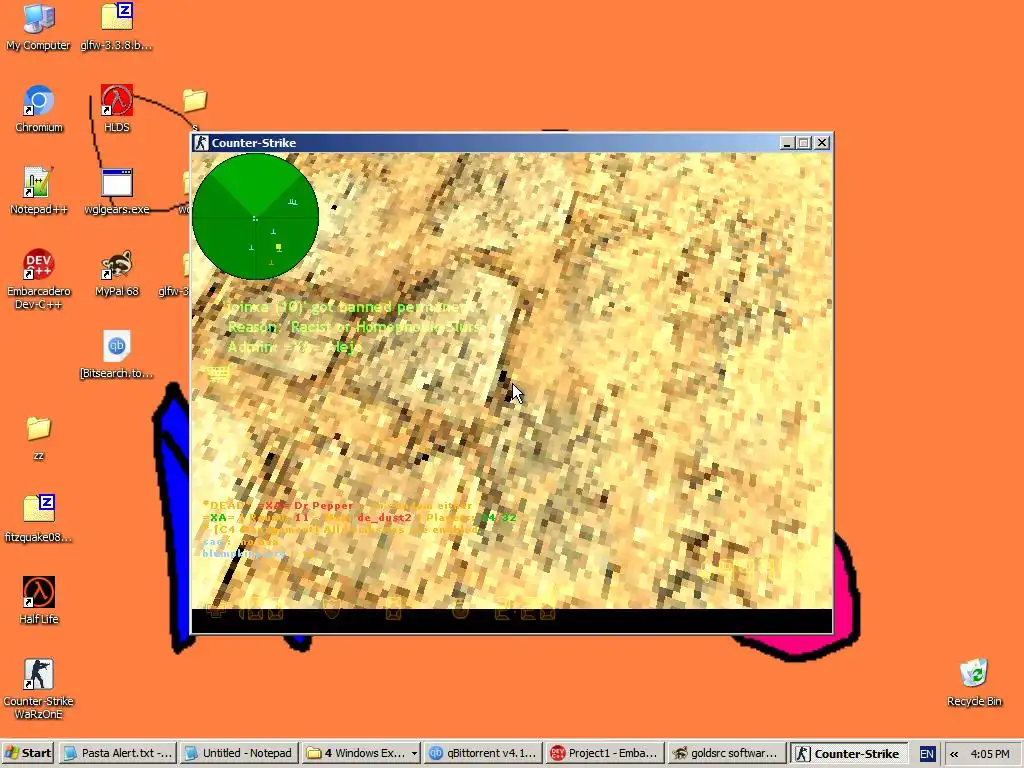Click the de_dust2 map info chat line
The image size is (1024, 768).
coord(359,518)
